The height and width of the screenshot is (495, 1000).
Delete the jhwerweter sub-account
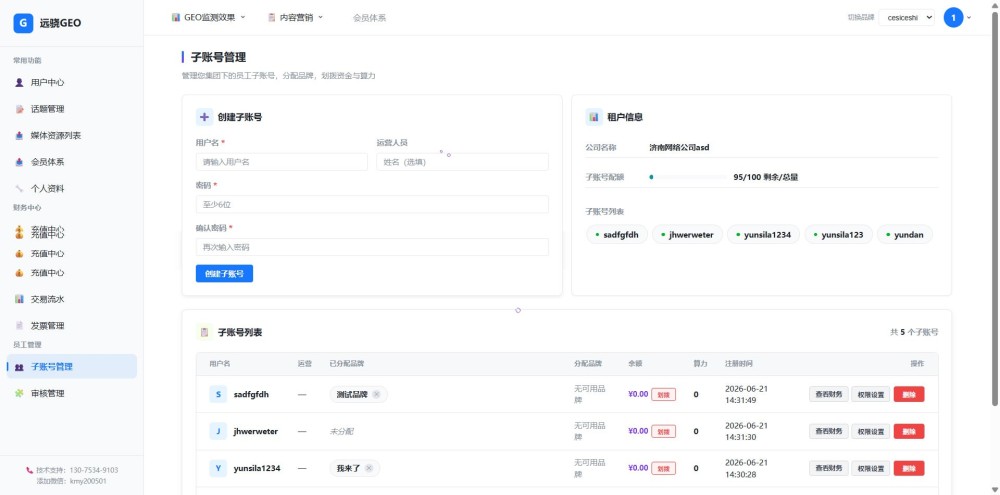(909, 431)
